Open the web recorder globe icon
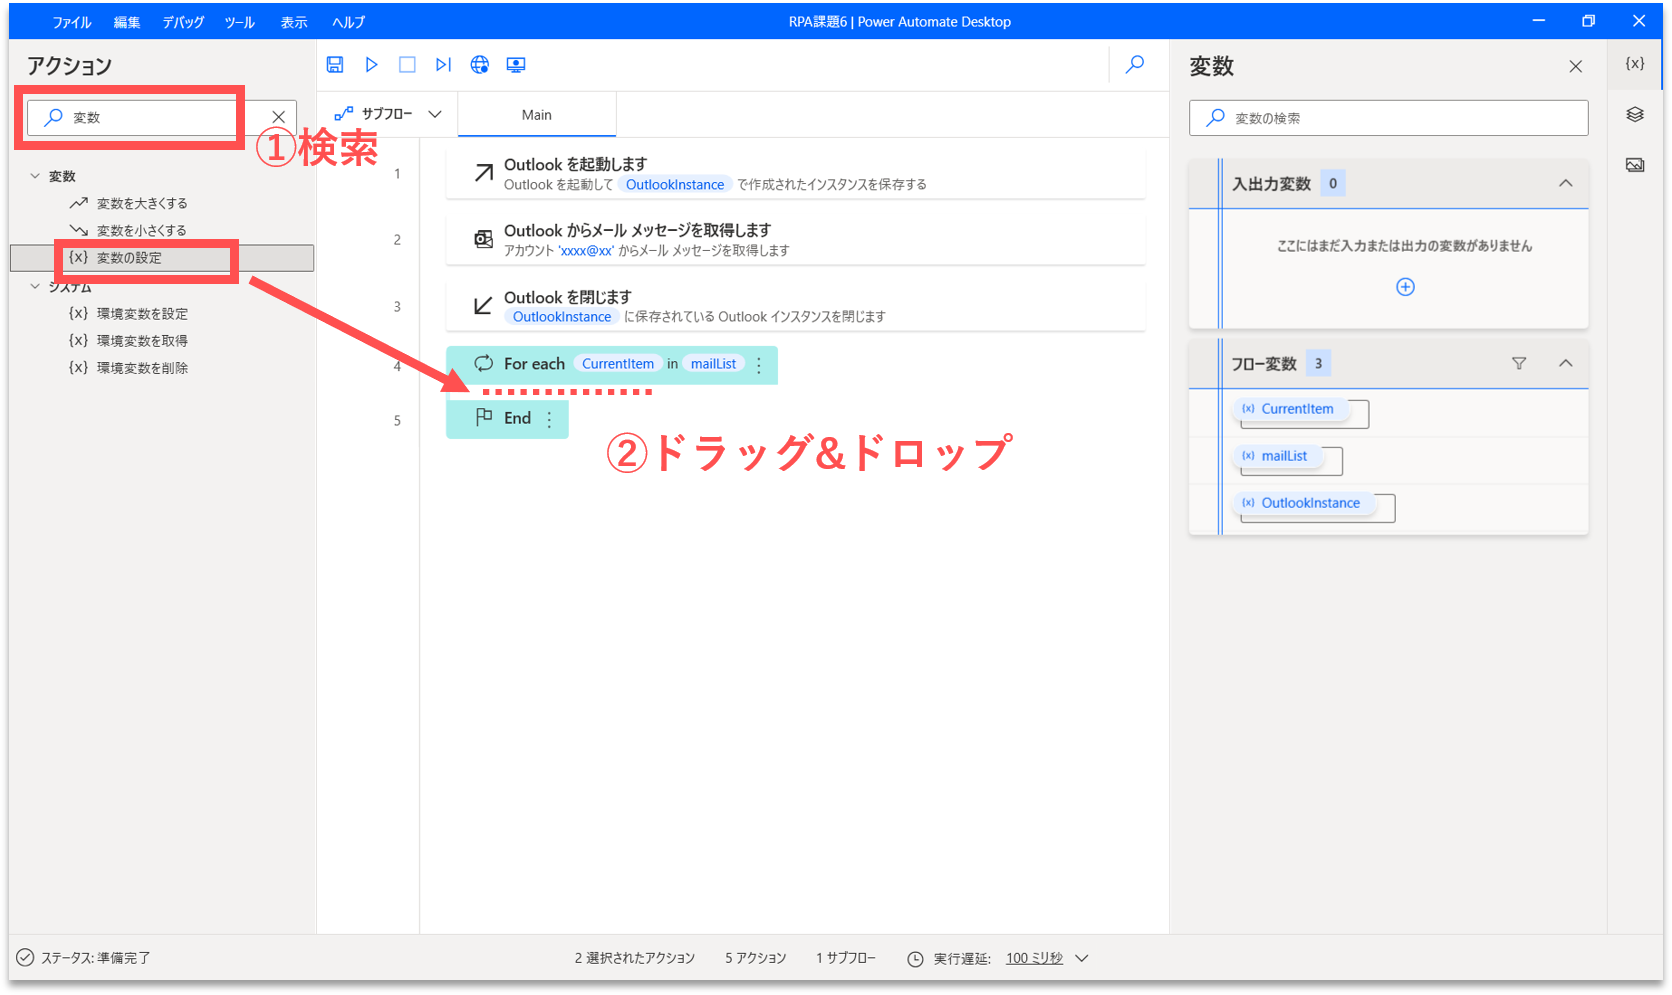 [480, 65]
